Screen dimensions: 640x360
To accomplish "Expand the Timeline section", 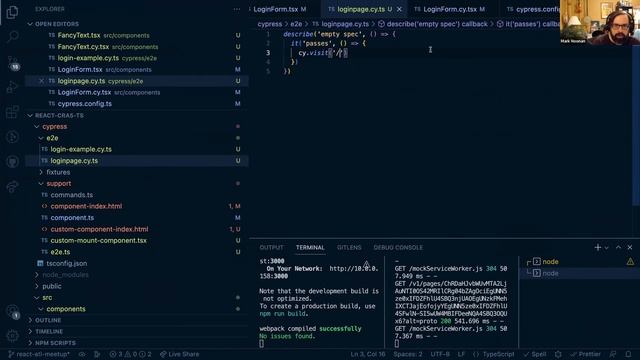I will tap(49, 331).
